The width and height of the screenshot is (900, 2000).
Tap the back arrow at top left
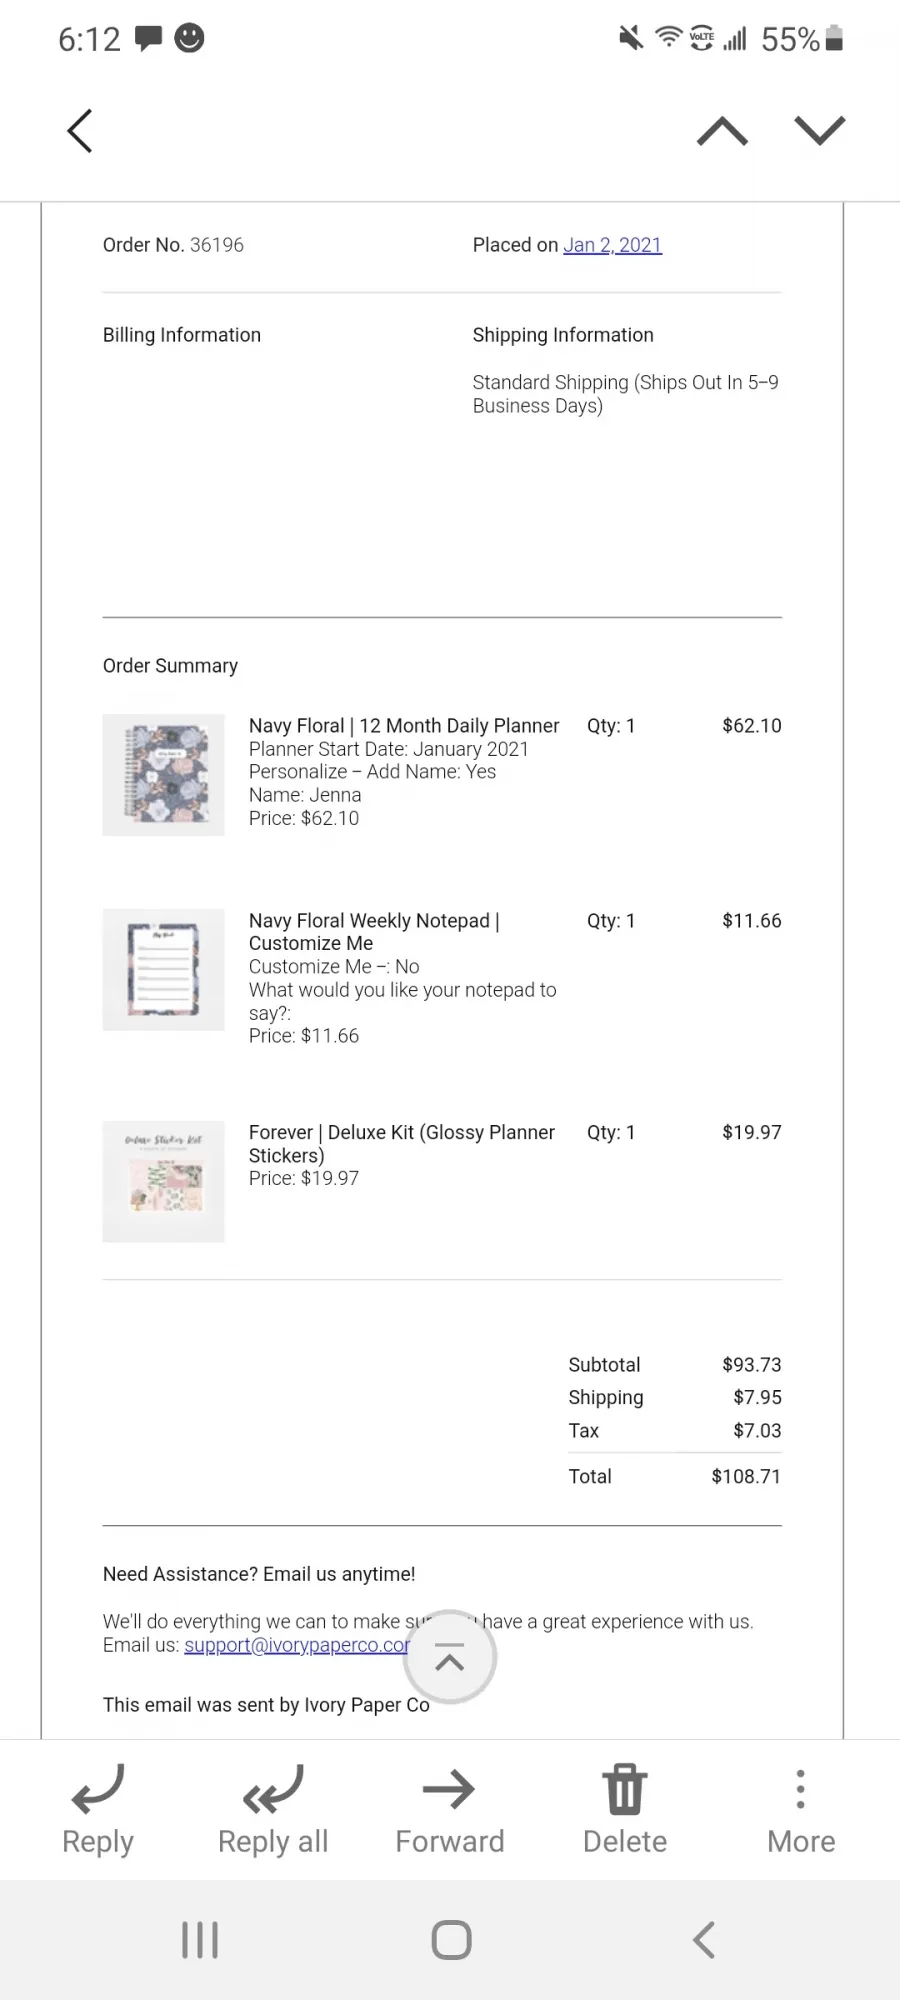tap(80, 131)
